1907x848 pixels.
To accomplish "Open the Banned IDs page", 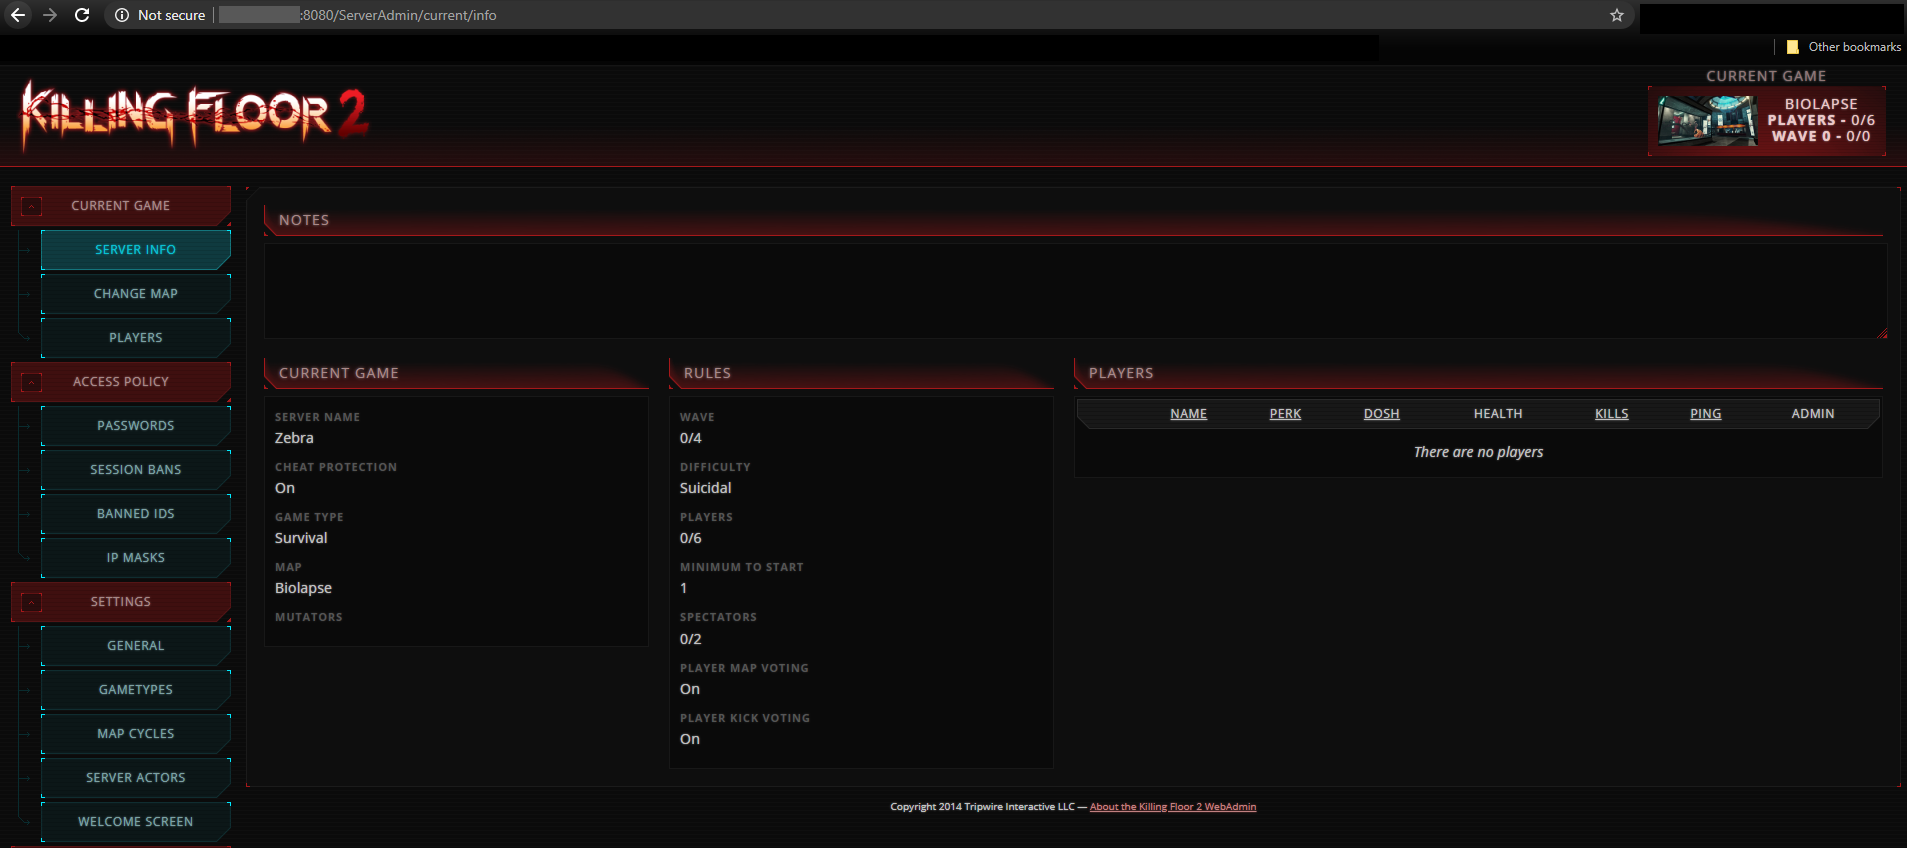I will click(136, 514).
